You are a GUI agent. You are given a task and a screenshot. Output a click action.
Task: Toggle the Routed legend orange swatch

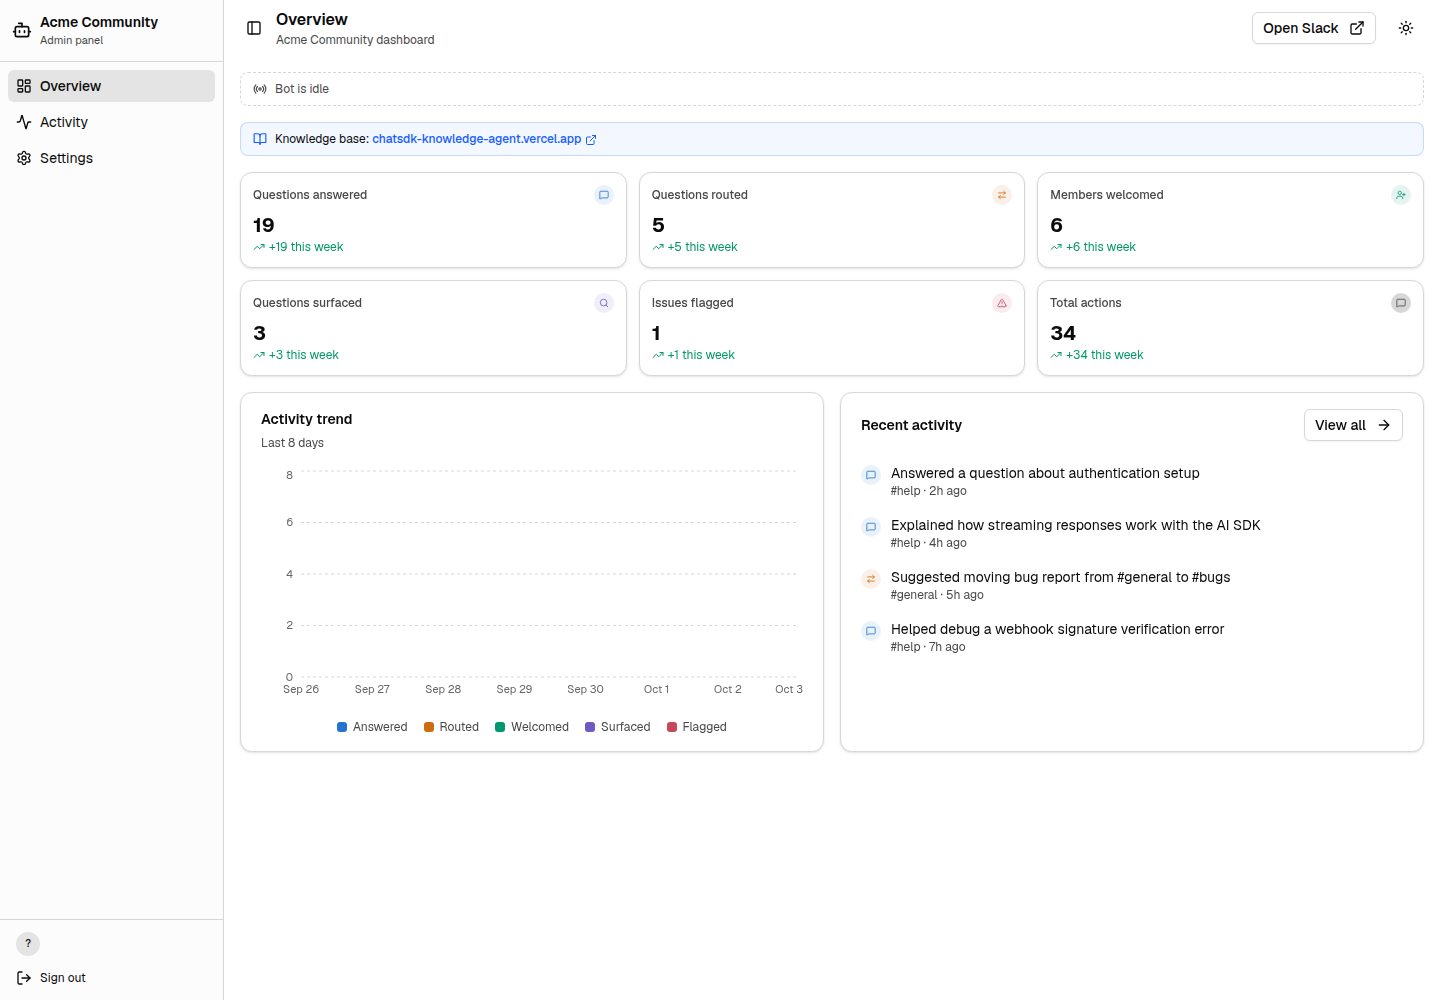[x=429, y=727]
